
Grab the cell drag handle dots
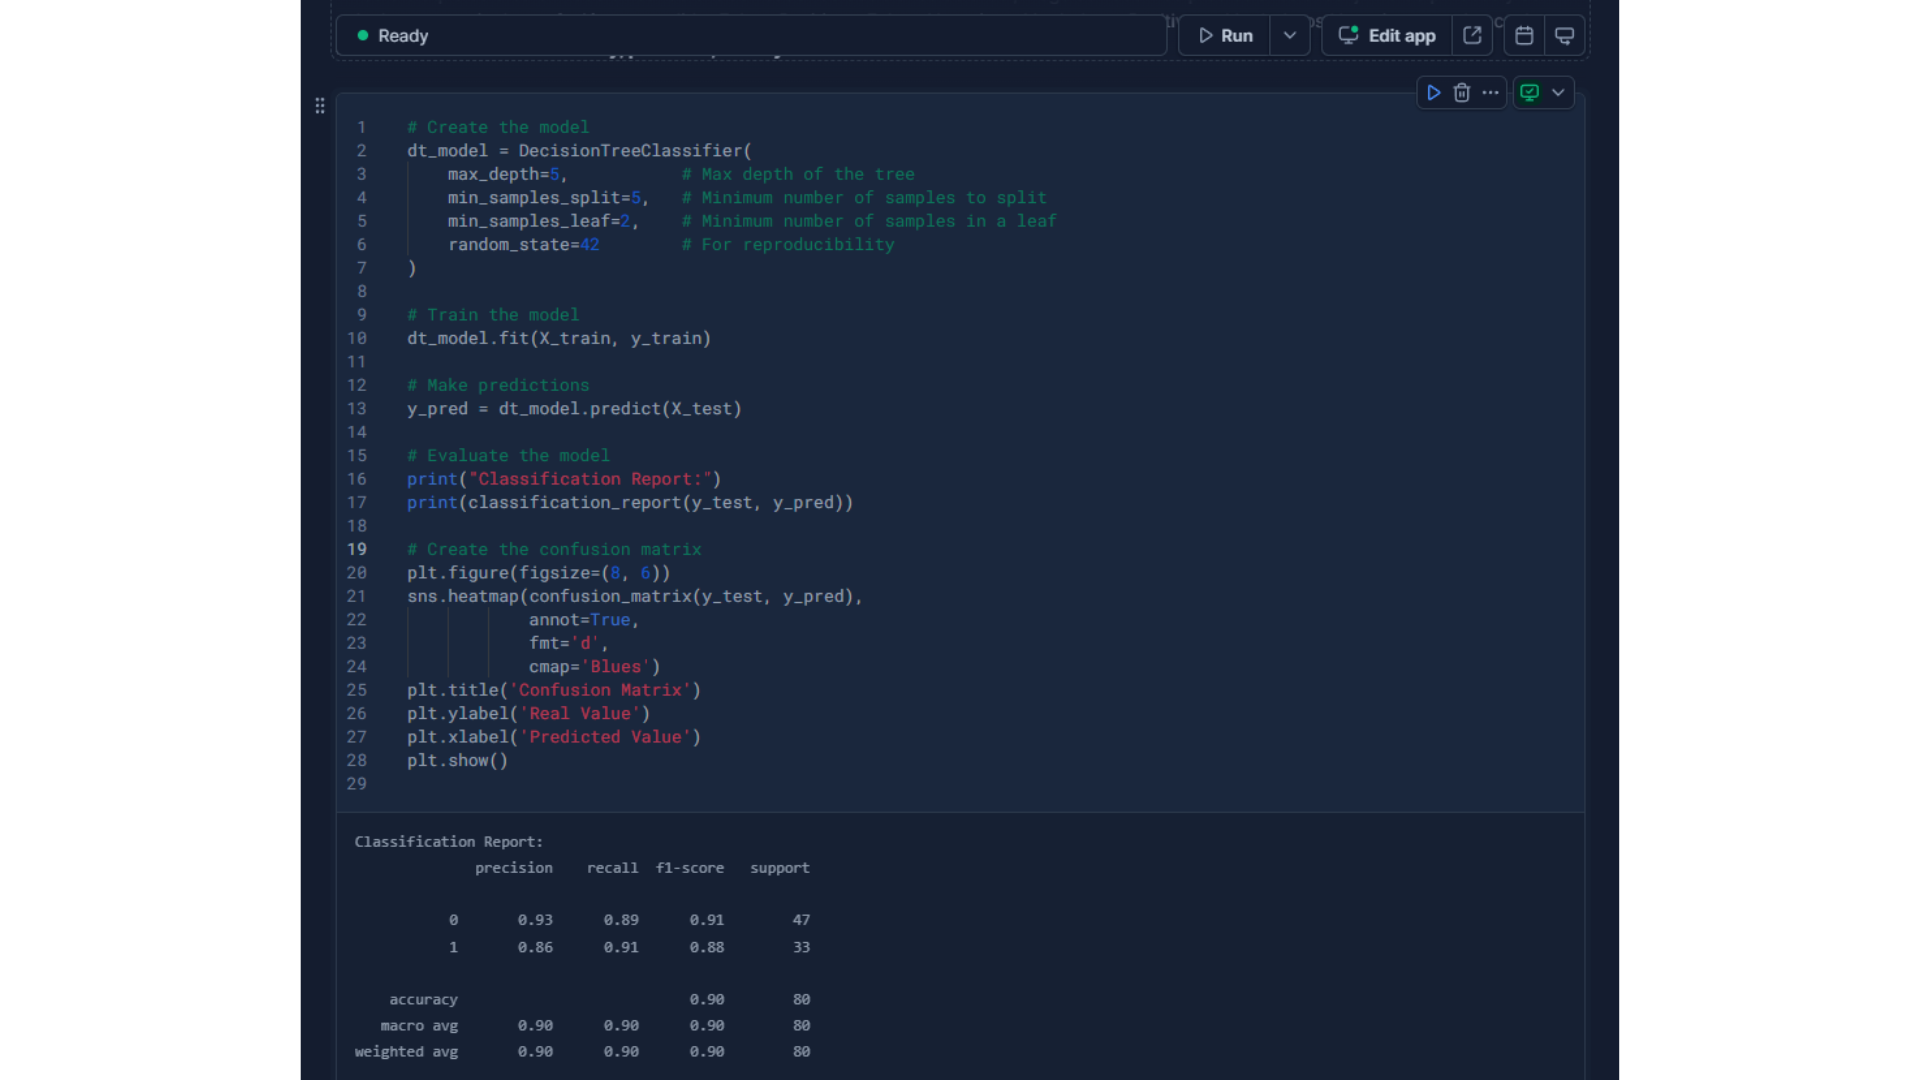tap(320, 106)
